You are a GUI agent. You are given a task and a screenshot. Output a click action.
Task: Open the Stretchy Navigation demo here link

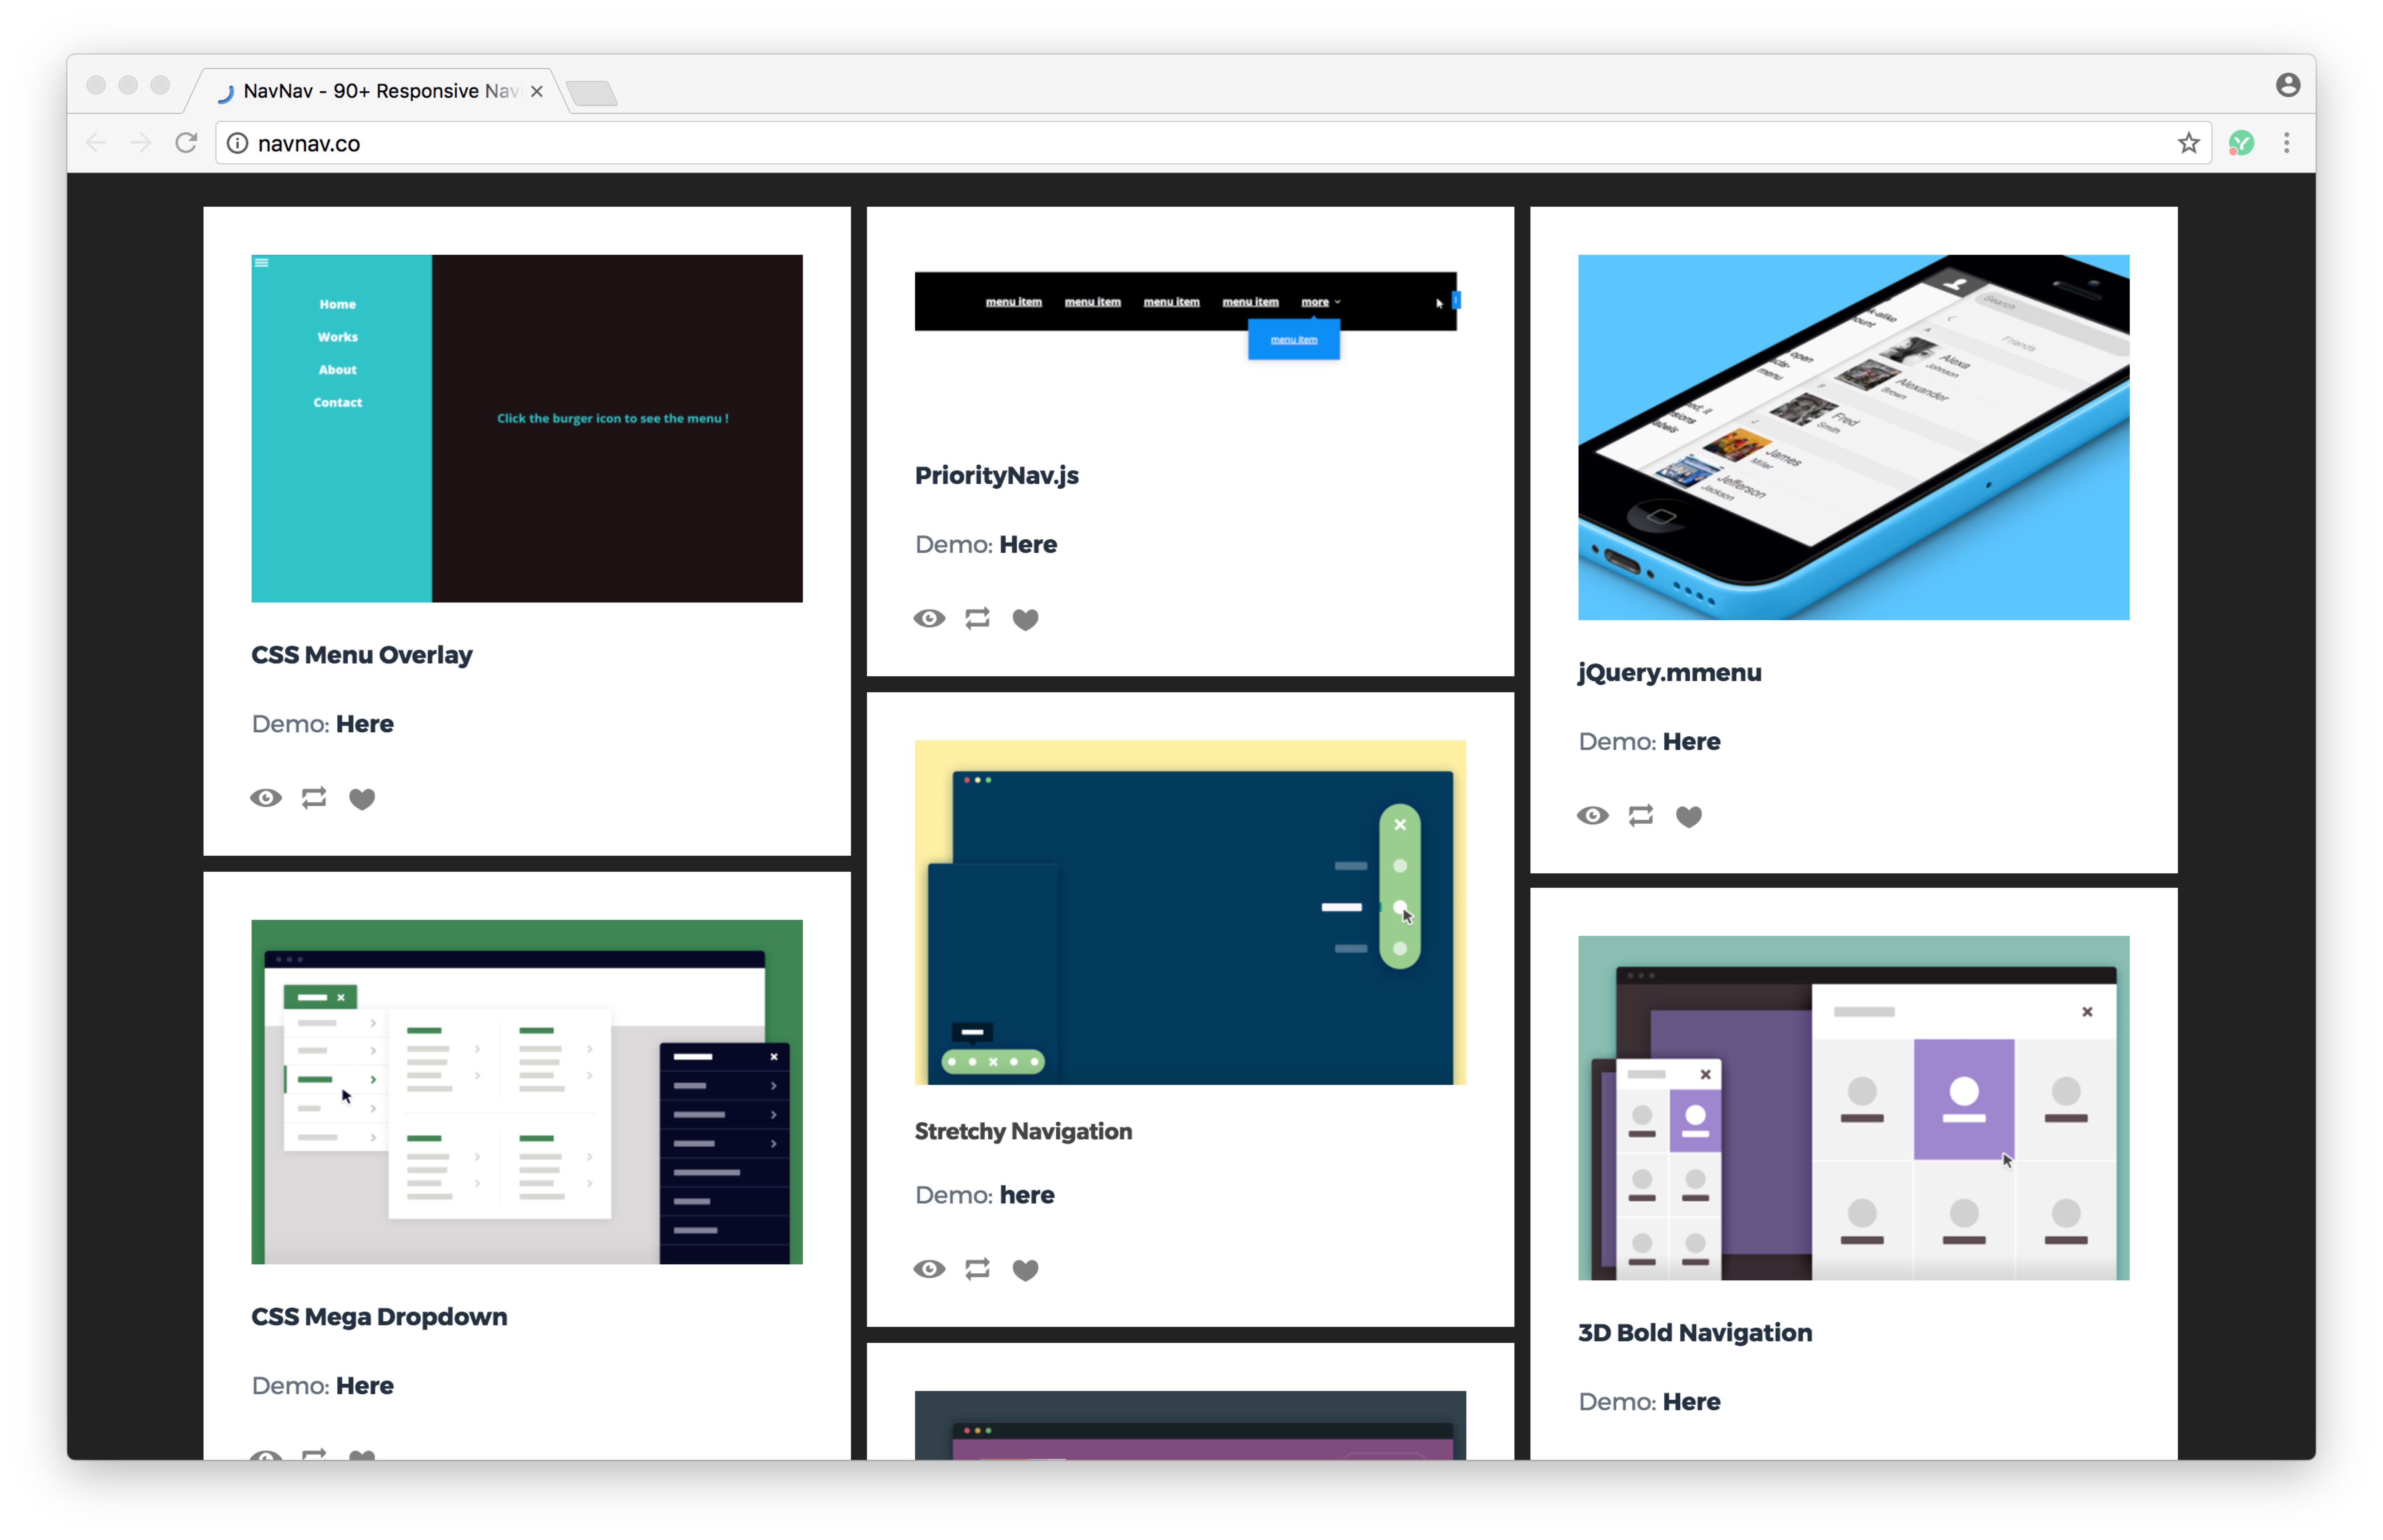point(1027,1195)
